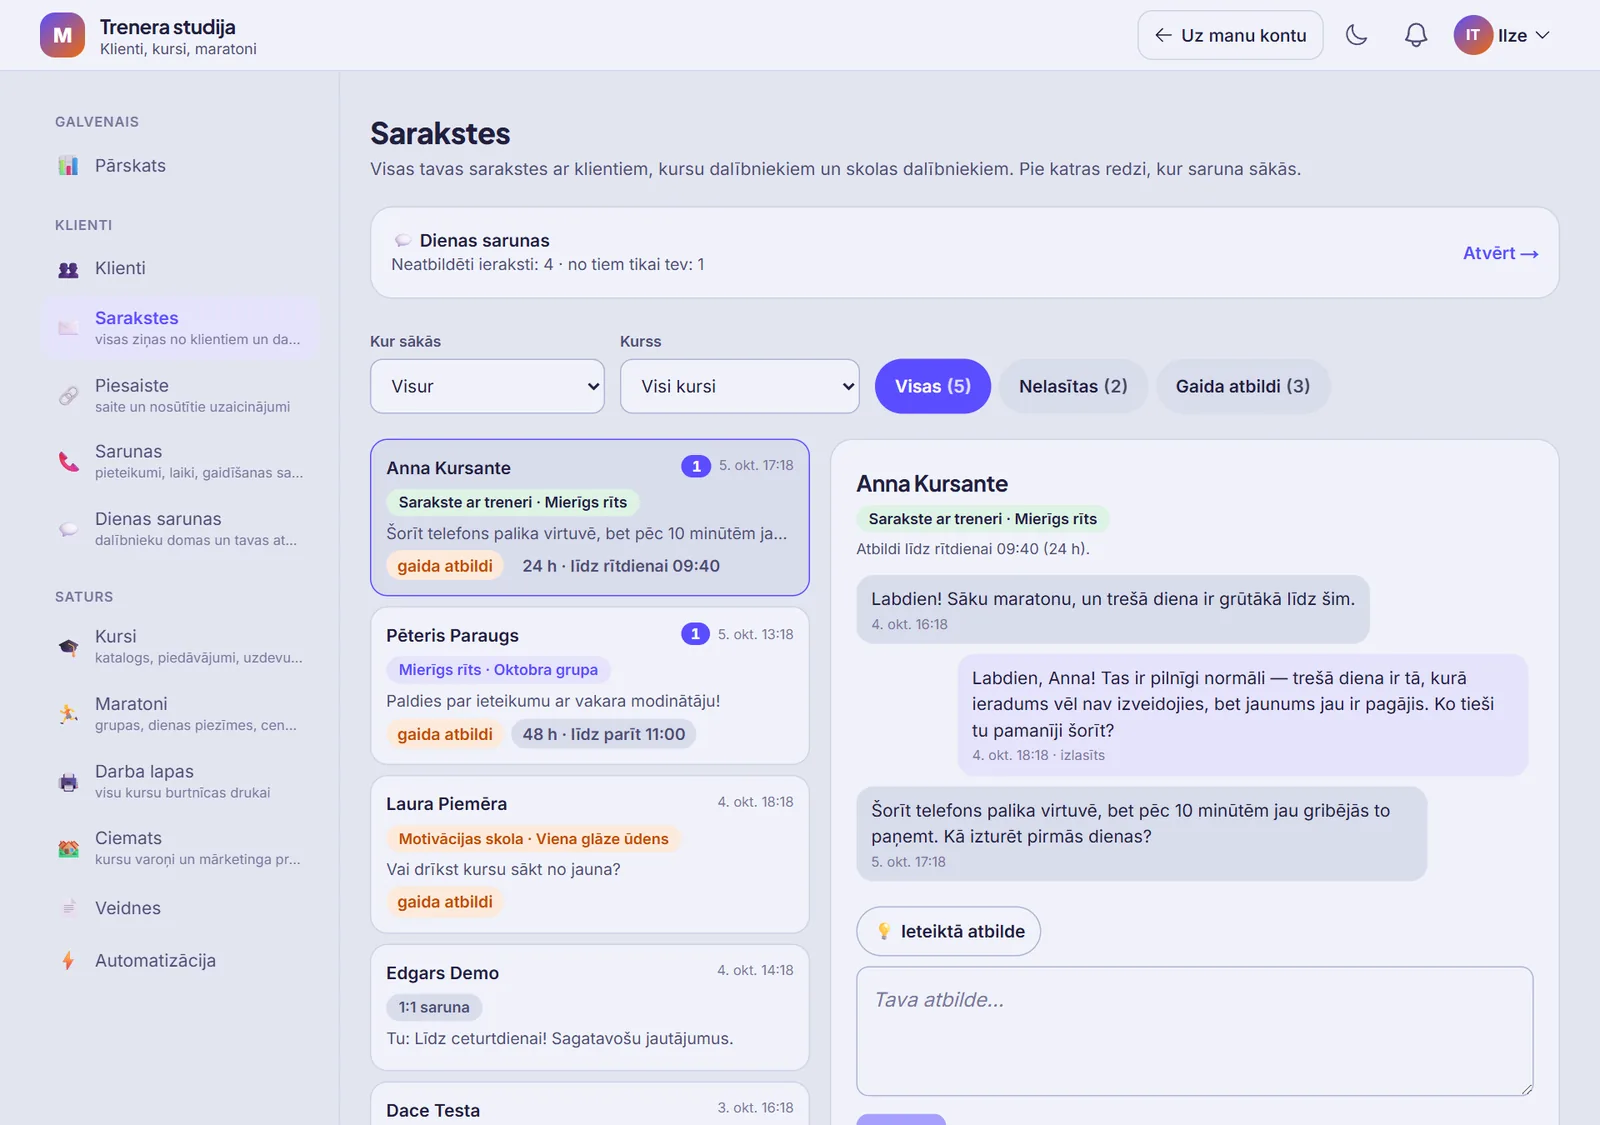The height and width of the screenshot is (1125, 1600).
Task: Click the 1:1 saruna tag
Action: 434,1007
